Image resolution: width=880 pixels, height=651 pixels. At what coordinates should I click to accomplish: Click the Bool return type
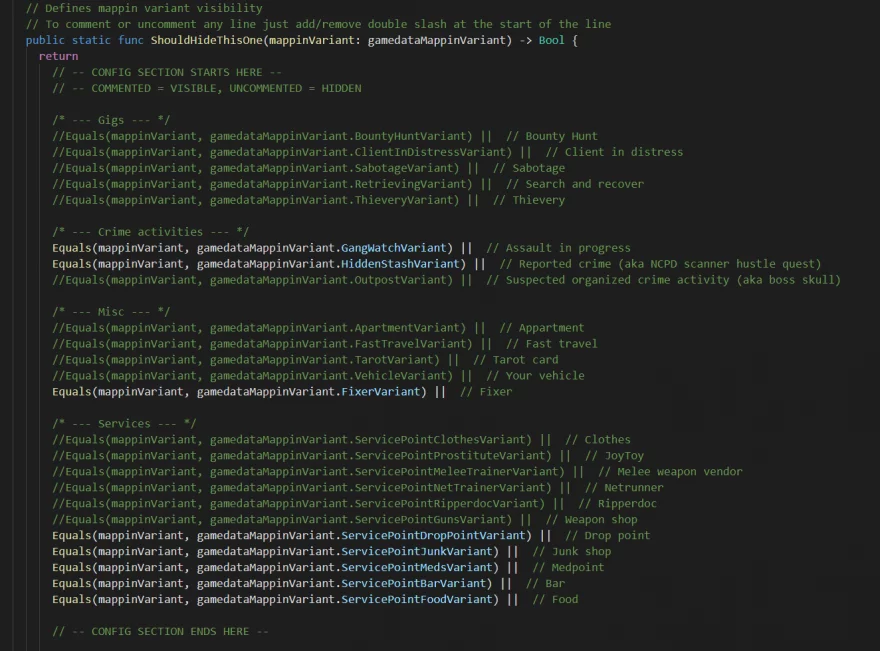553,40
